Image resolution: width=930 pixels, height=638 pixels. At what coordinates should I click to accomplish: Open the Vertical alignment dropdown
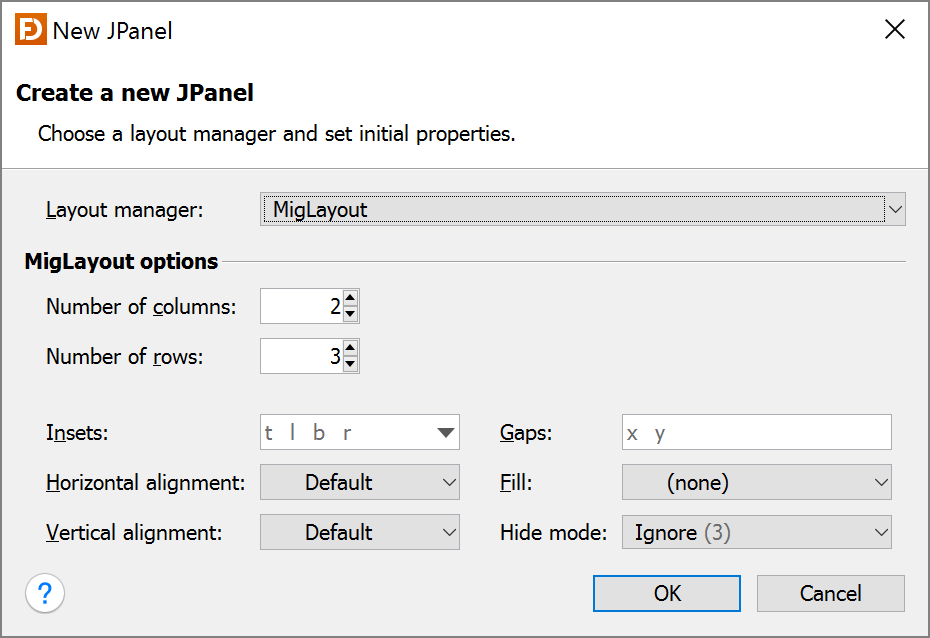(x=359, y=532)
